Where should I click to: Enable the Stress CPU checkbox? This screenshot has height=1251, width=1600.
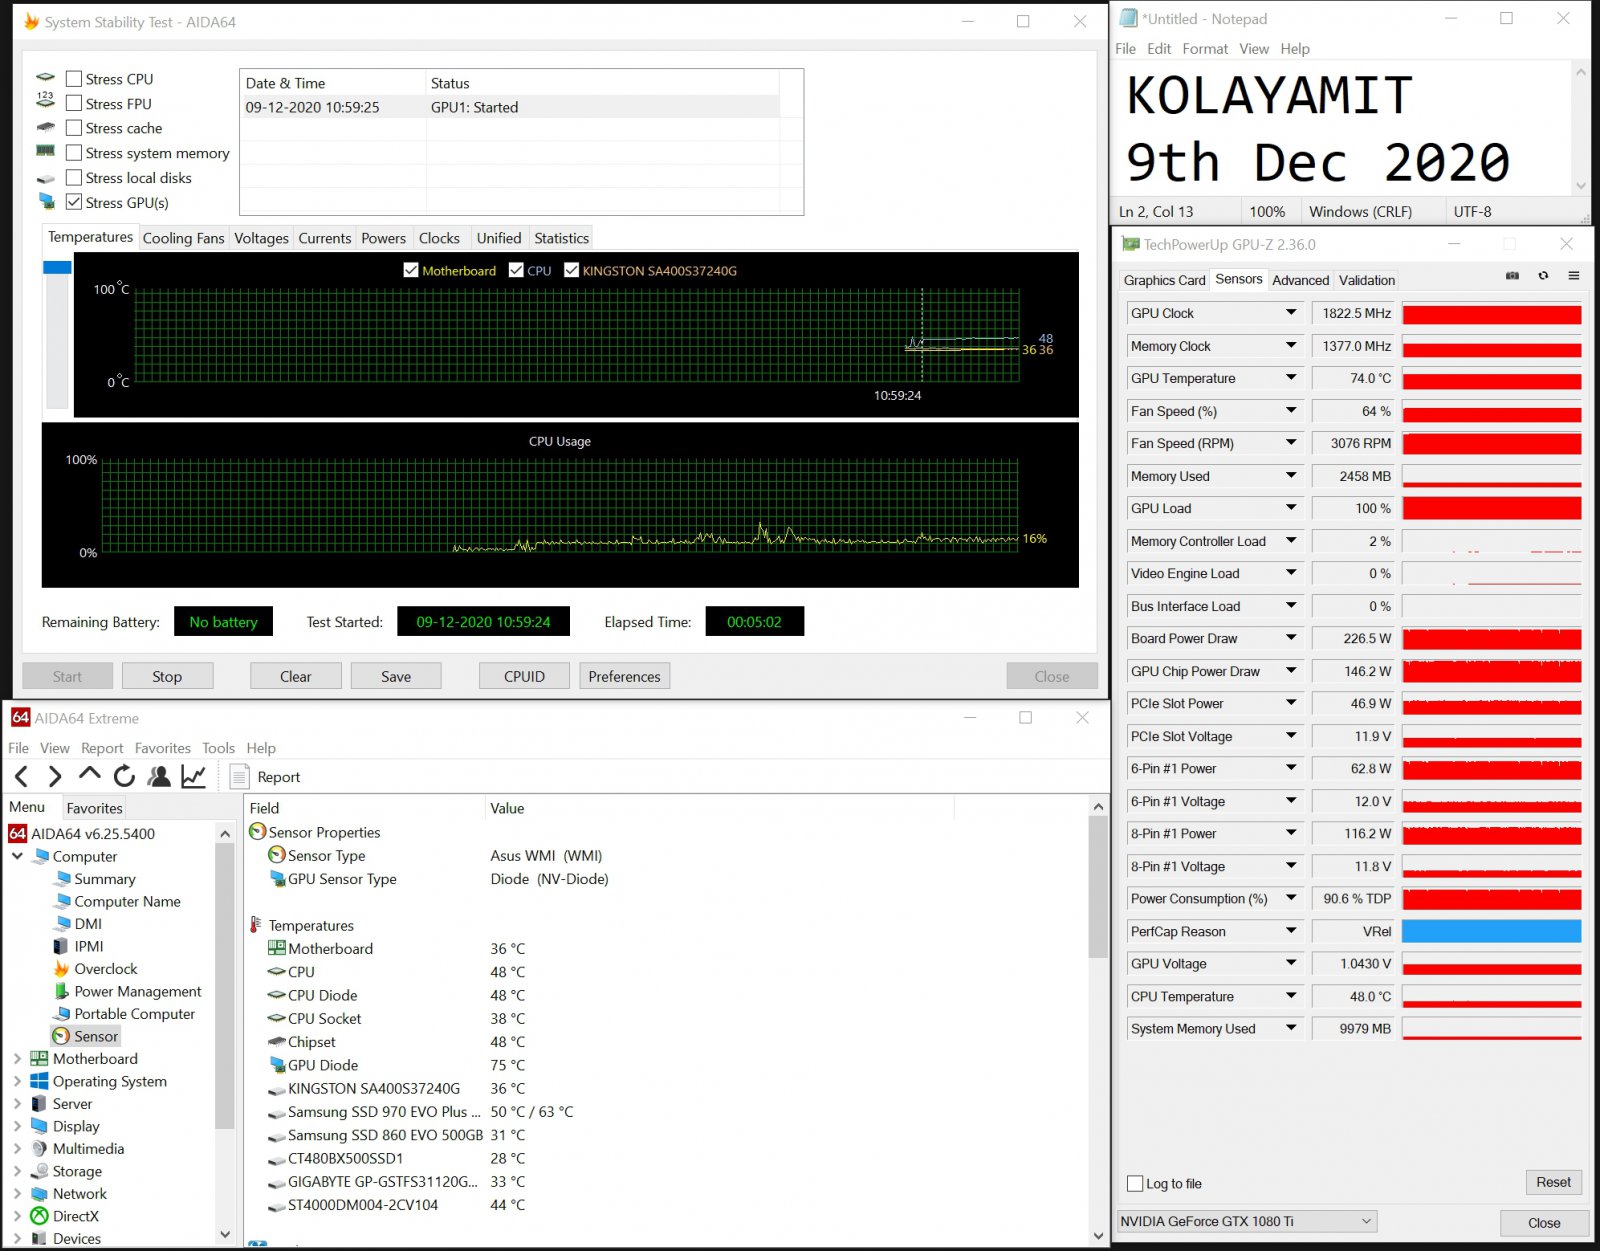coord(74,79)
